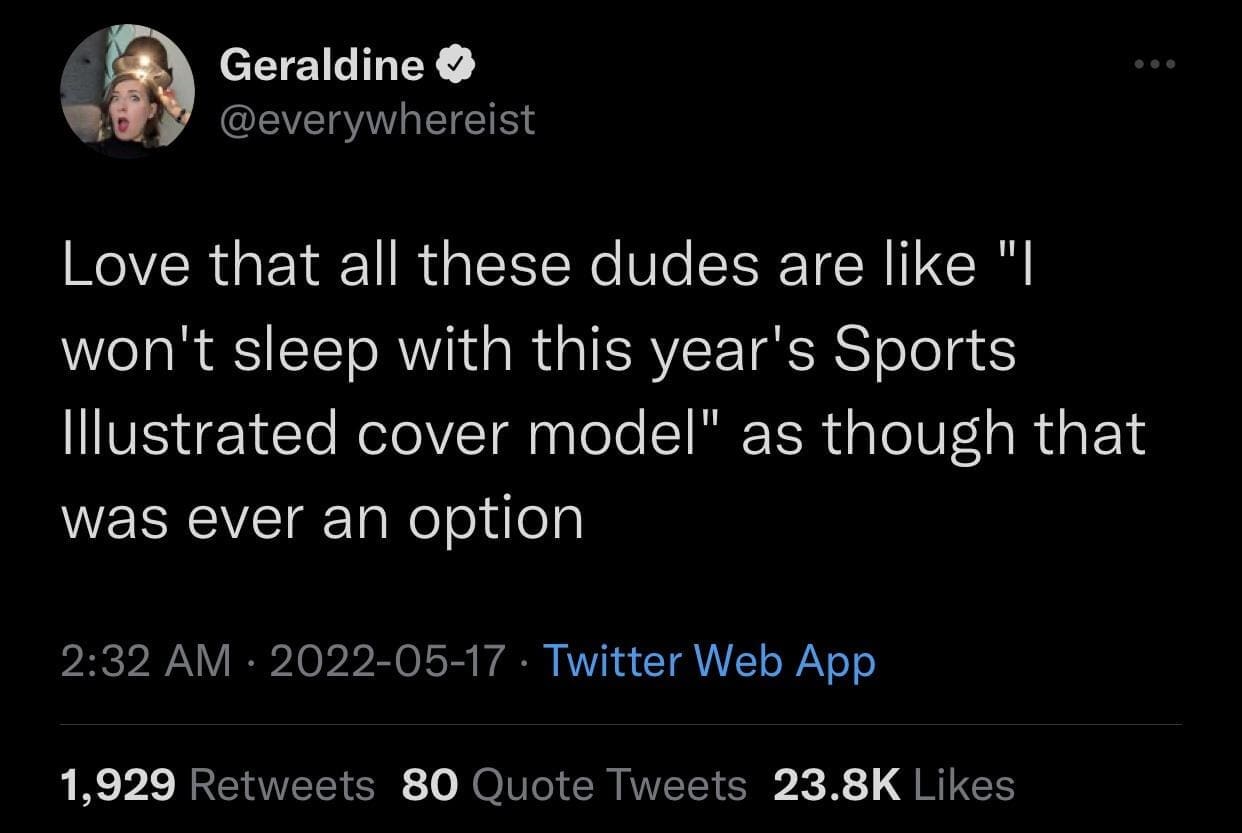Open the @everywhereist handle link
This screenshot has width=1242, height=833.
[x=377, y=120]
